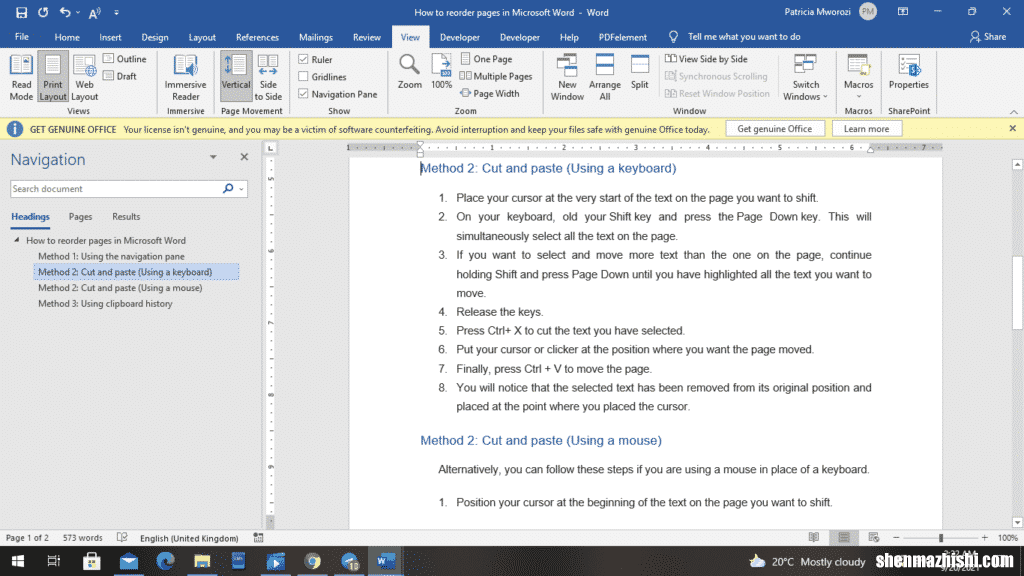This screenshot has height=576, width=1024.
Task: Open Draft view
Action: (x=120, y=76)
